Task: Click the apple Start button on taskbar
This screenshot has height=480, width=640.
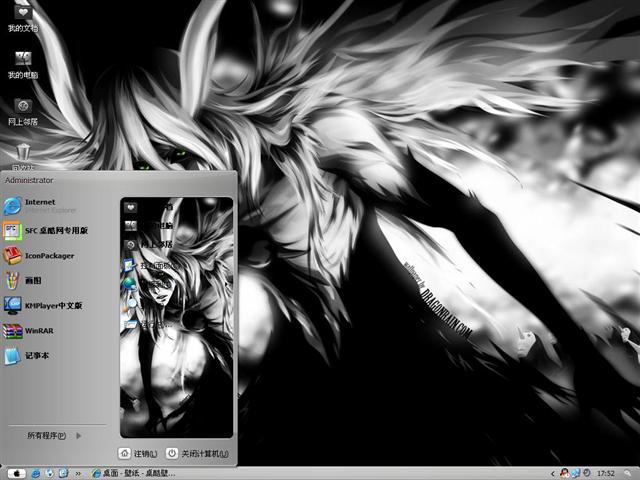Action: (x=16, y=473)
